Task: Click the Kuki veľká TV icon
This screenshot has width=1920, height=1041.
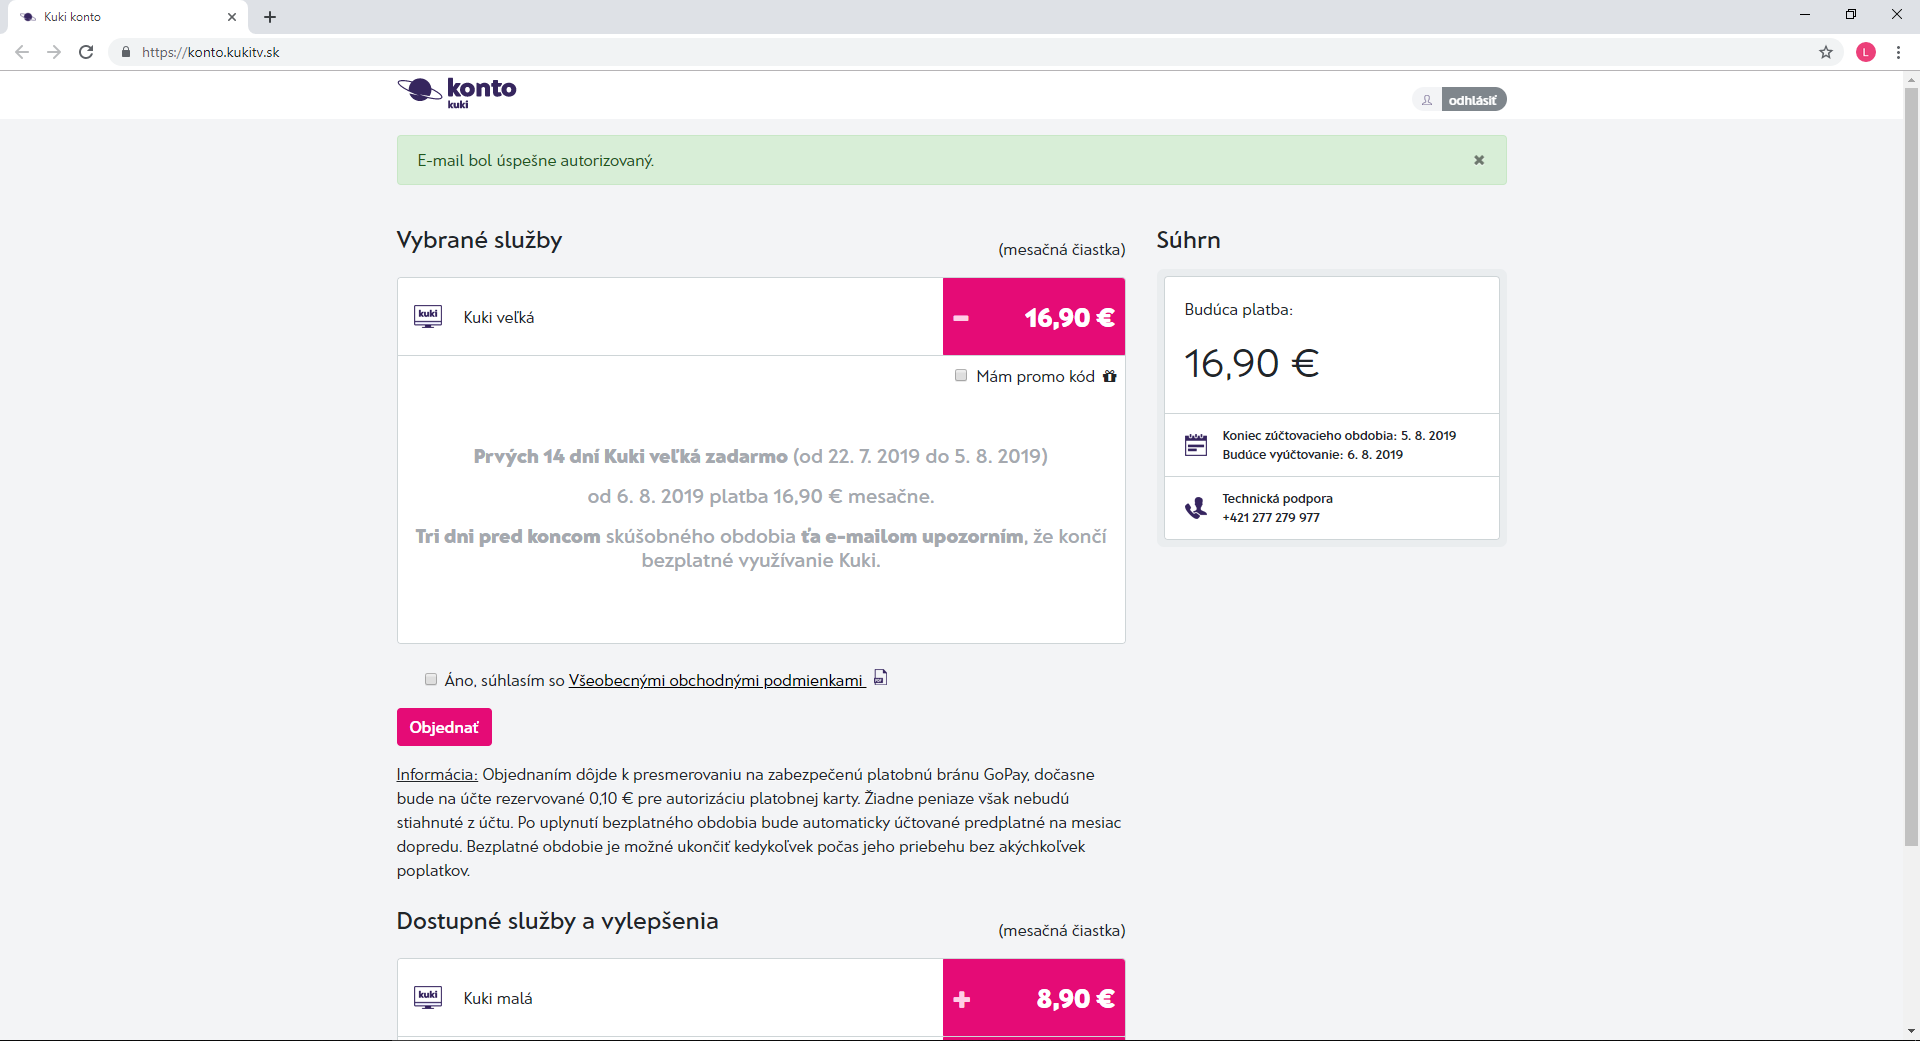Action: [x=428, y=317]
